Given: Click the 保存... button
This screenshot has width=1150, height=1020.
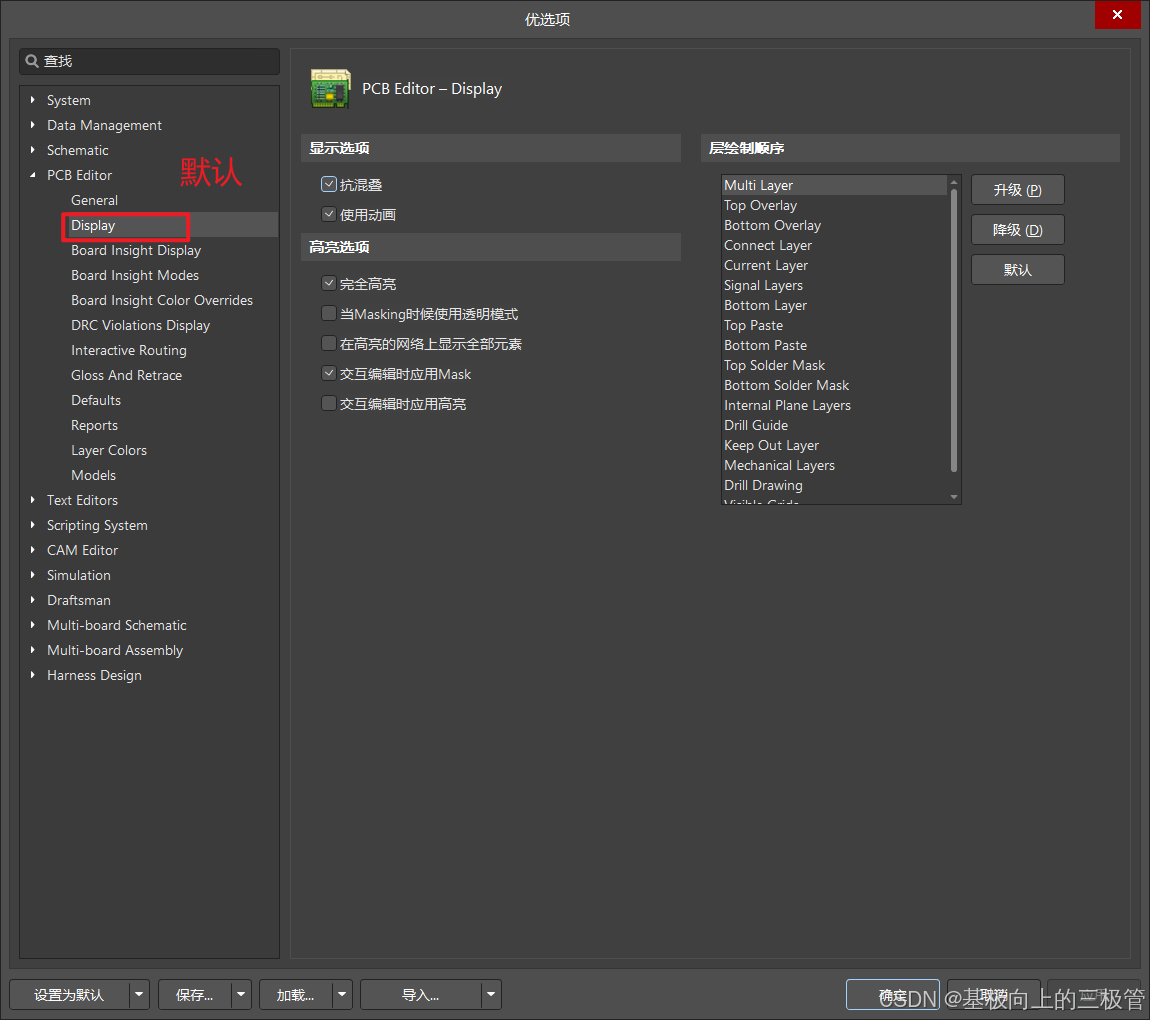Looking at the screenshot, I should pyautogui.click(x=194, y=995).
